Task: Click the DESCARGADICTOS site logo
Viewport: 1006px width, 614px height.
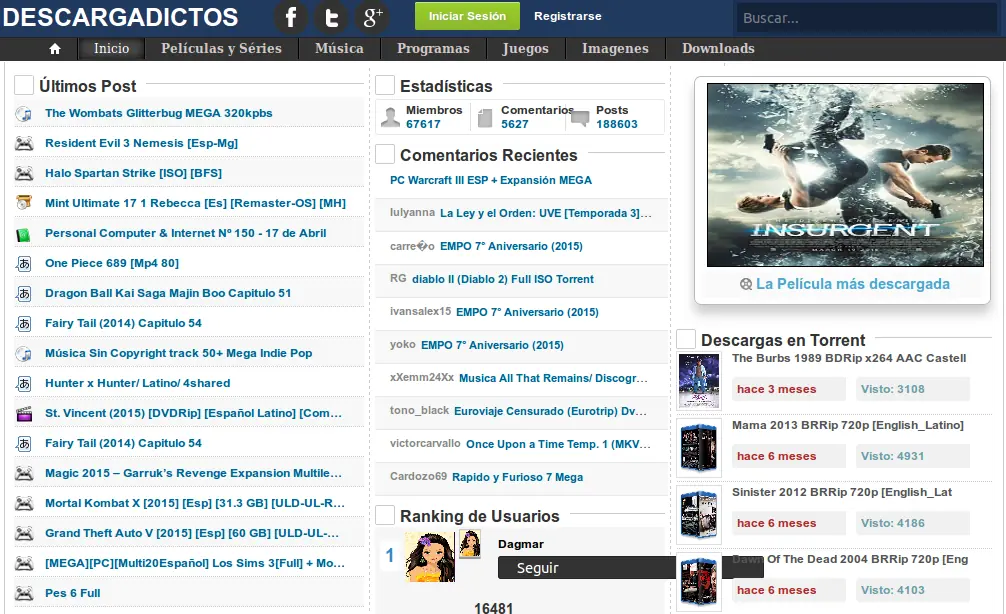Action: tap(121, 17)
